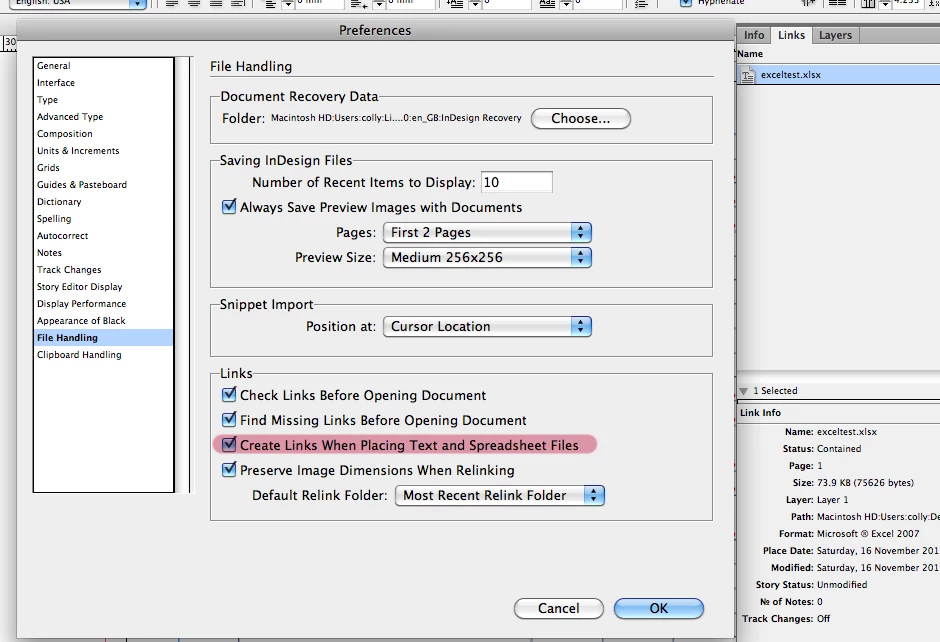
Task: Select Story Editor Display category
Action: (103, 287)
